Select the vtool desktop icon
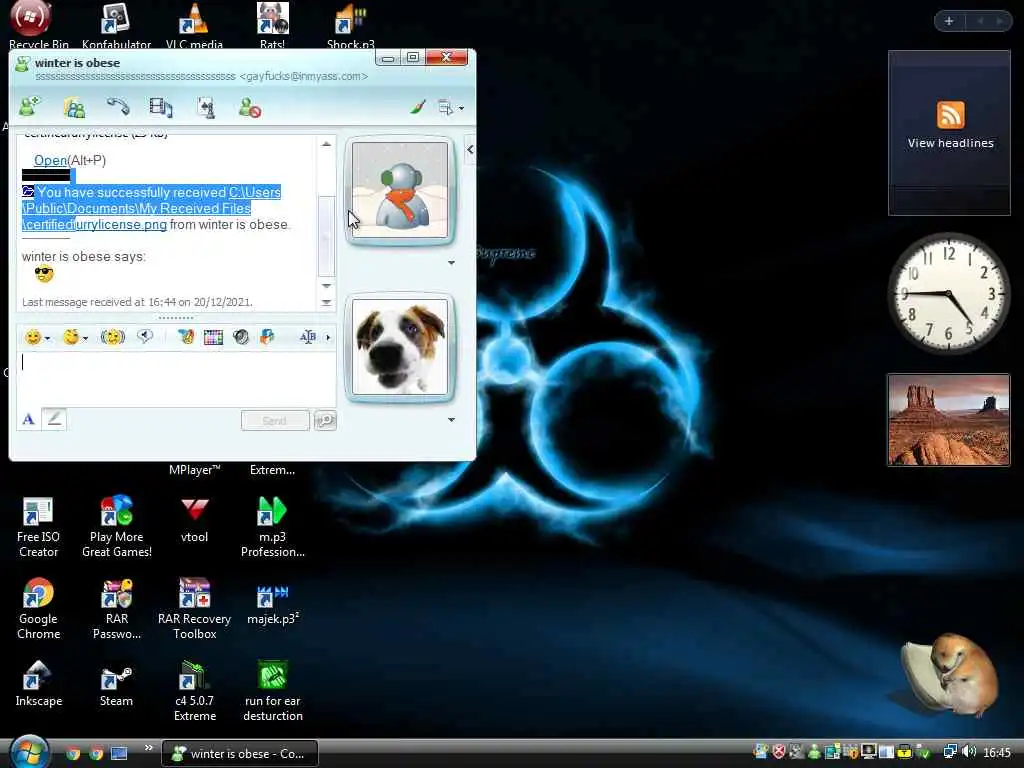The height and width of the screenshot is (768, 1024). 195,521
